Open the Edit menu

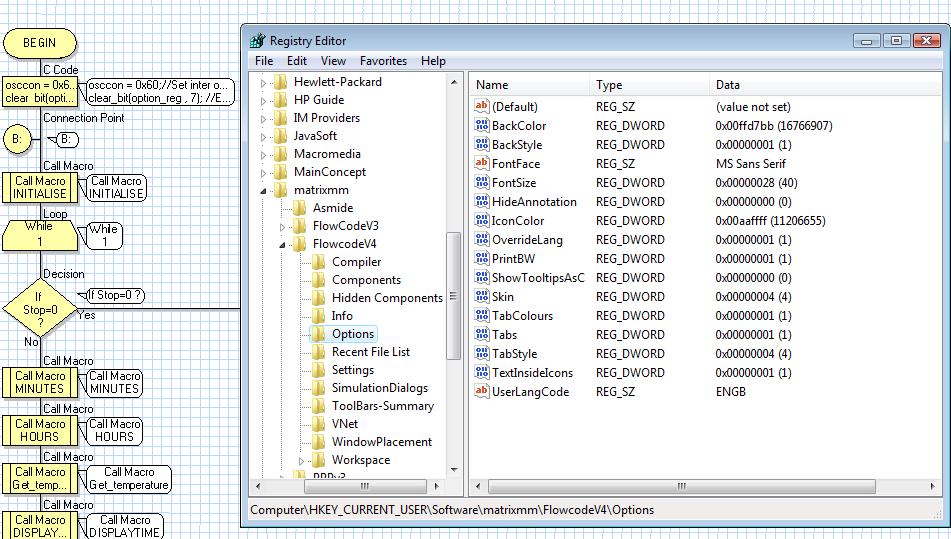297,61
